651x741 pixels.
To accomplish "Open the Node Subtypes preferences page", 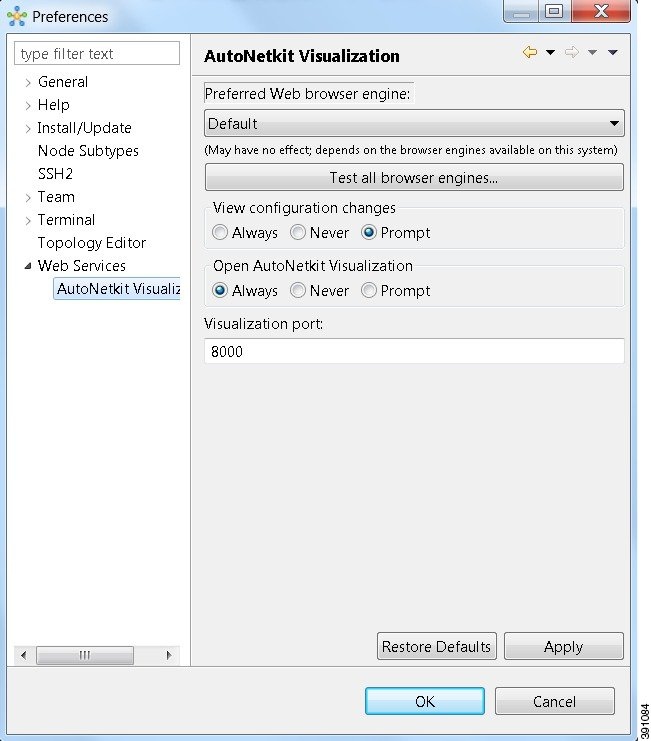I will click(x=88, y=151).
